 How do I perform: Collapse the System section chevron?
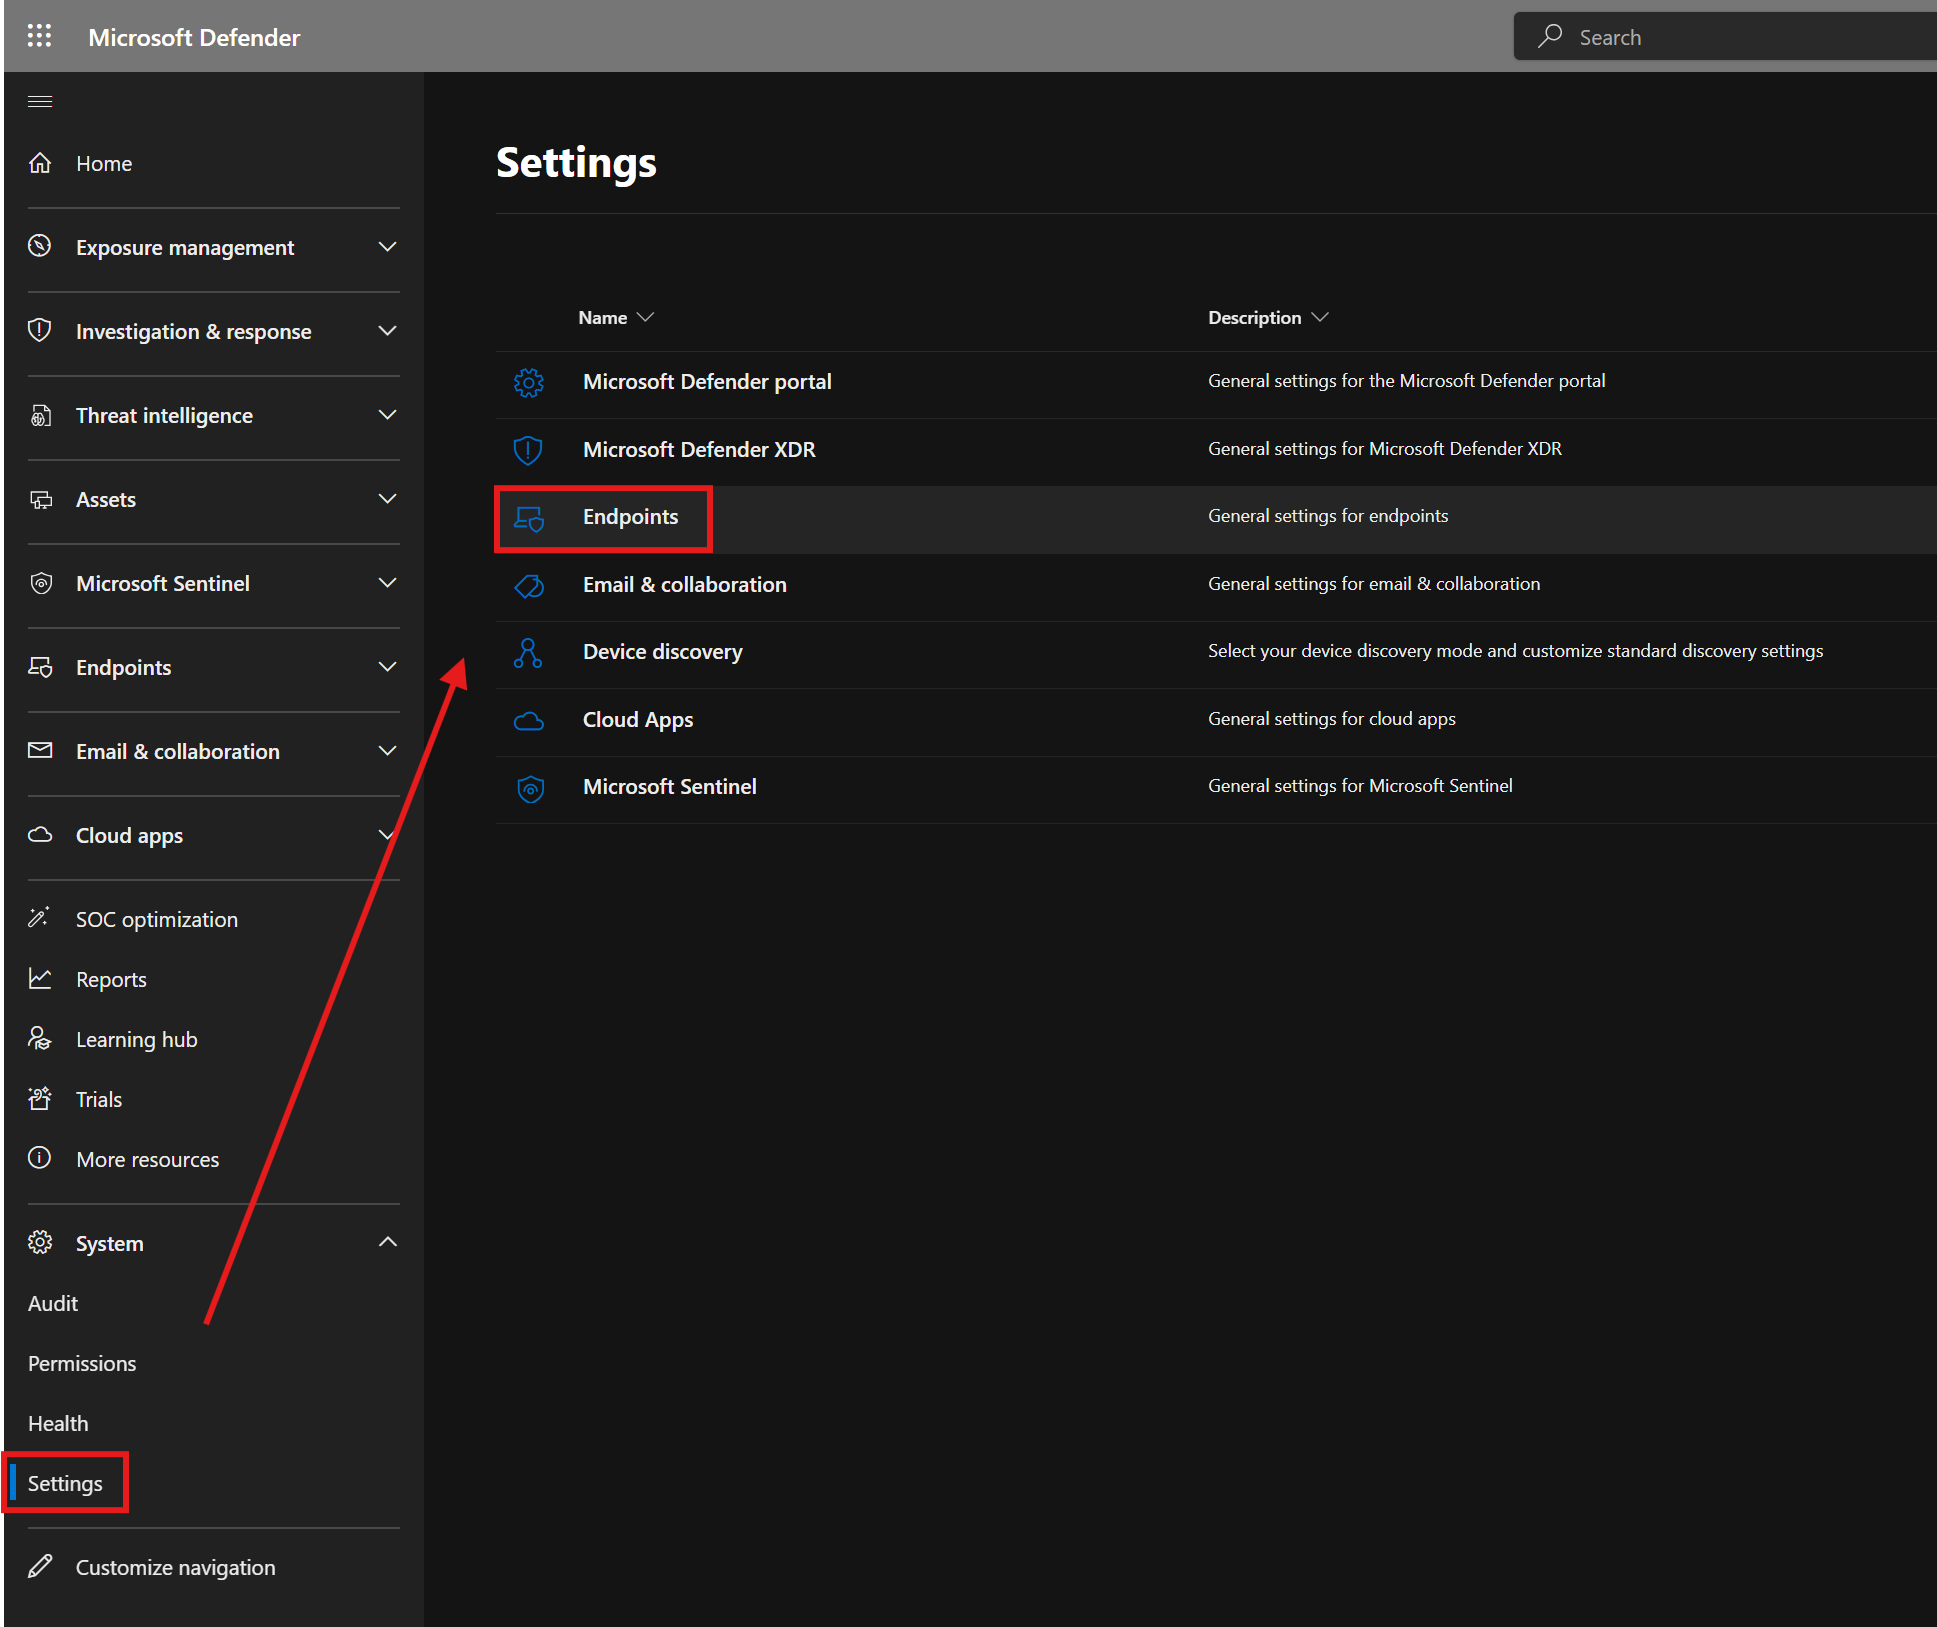(x=388, y=1242)
